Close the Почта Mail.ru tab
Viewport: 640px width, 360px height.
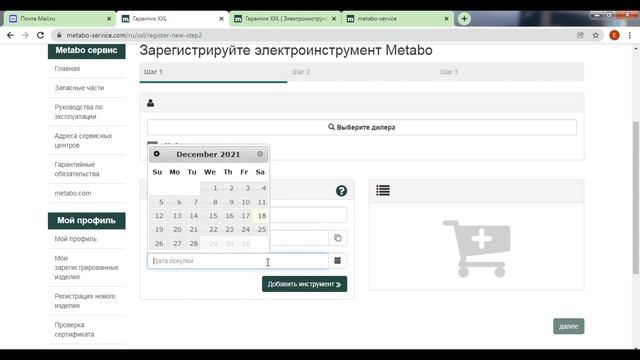pyautogui.click(x=109, y=19)
